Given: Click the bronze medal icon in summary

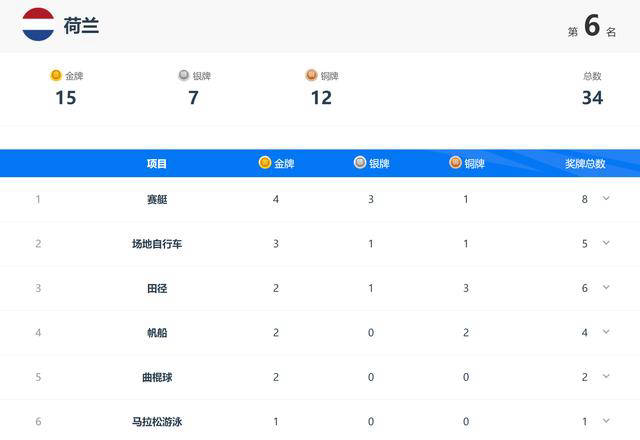Looking at the screenshot, I should pos(311,75).
